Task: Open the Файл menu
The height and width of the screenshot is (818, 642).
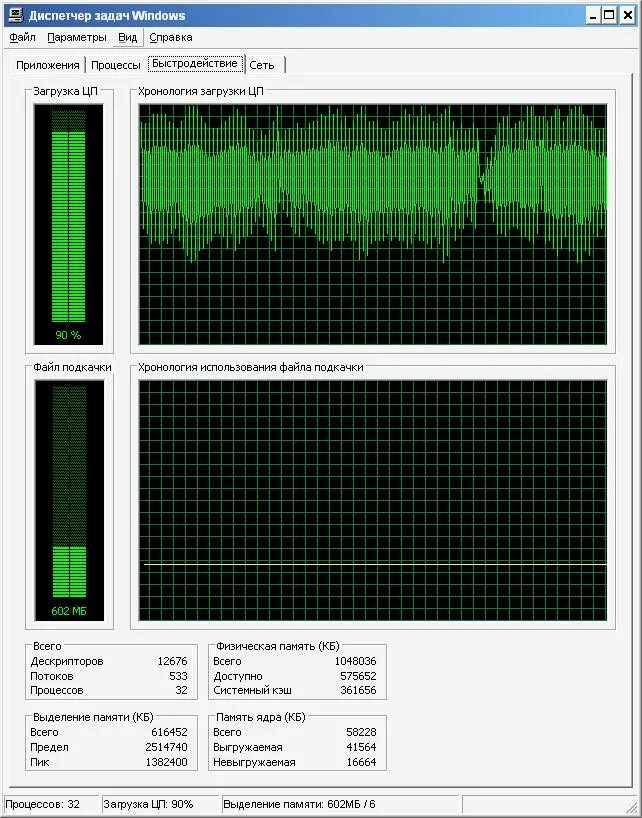Action: point(22,38)
